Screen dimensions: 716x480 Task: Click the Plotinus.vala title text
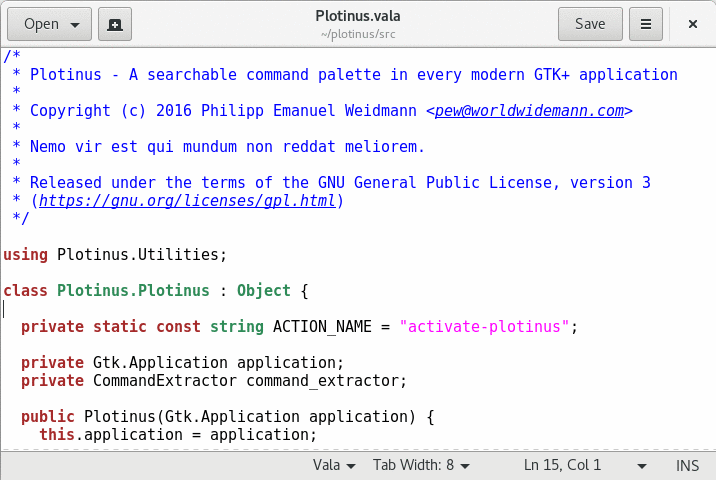click(x=358, y=16)
